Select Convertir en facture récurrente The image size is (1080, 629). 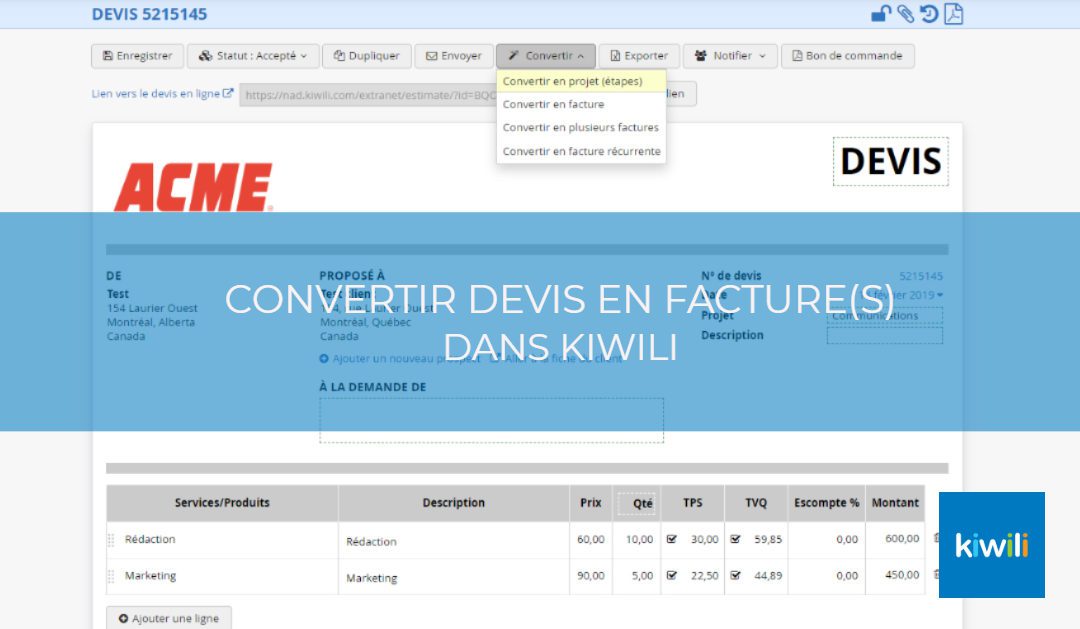point(581,151)
